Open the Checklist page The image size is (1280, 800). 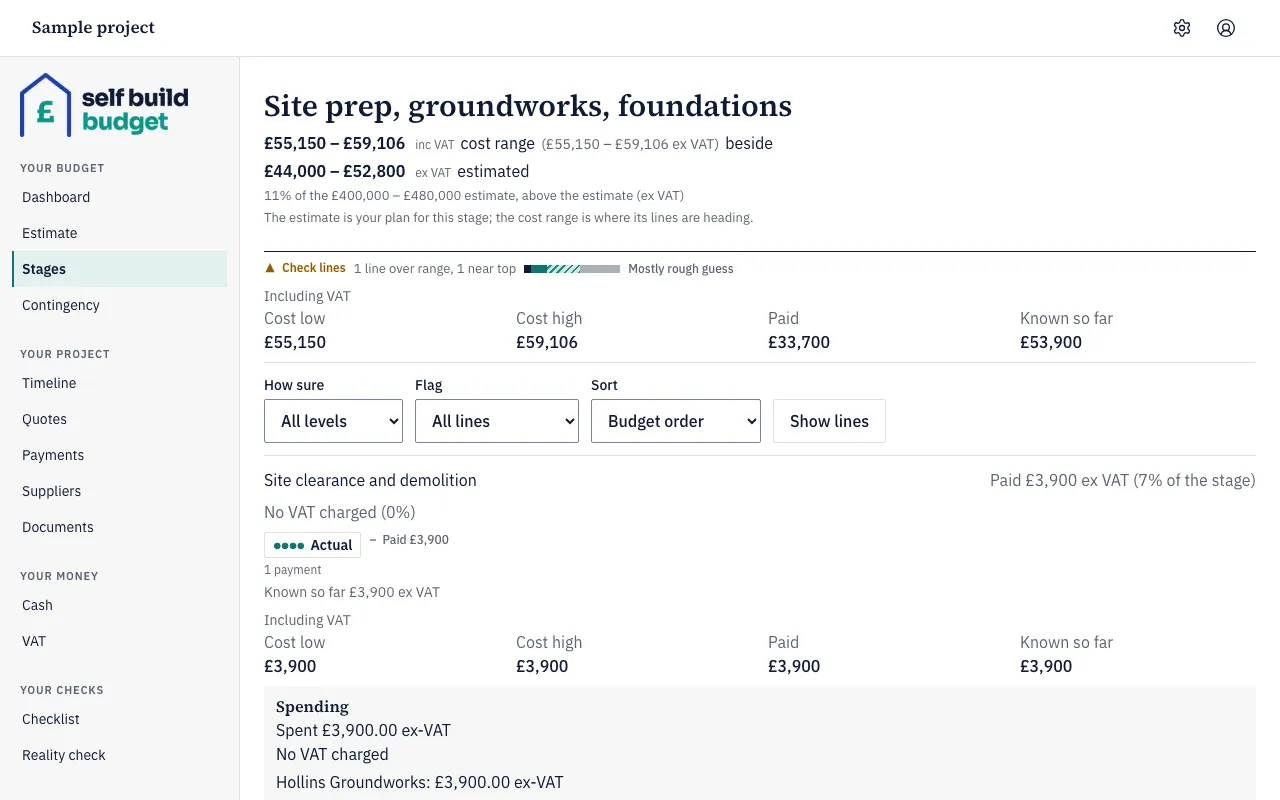tap(119, 719)
